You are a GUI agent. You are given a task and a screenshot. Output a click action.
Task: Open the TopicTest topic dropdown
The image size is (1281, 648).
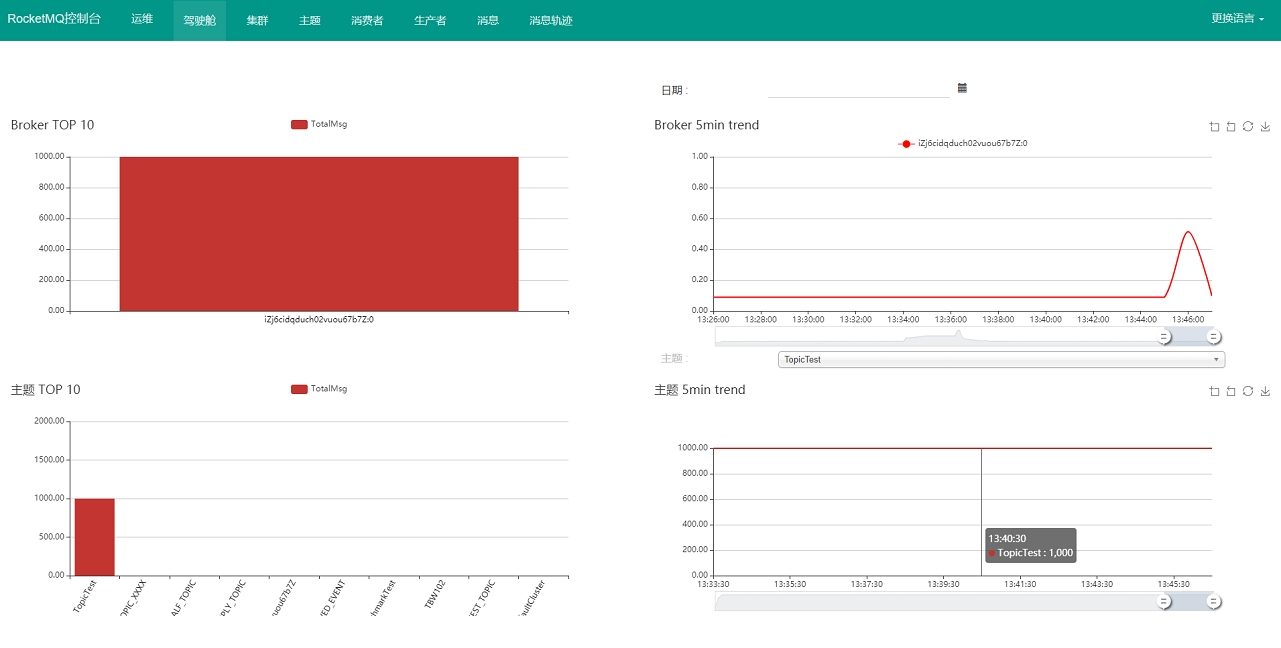(x=1000, y=359)
